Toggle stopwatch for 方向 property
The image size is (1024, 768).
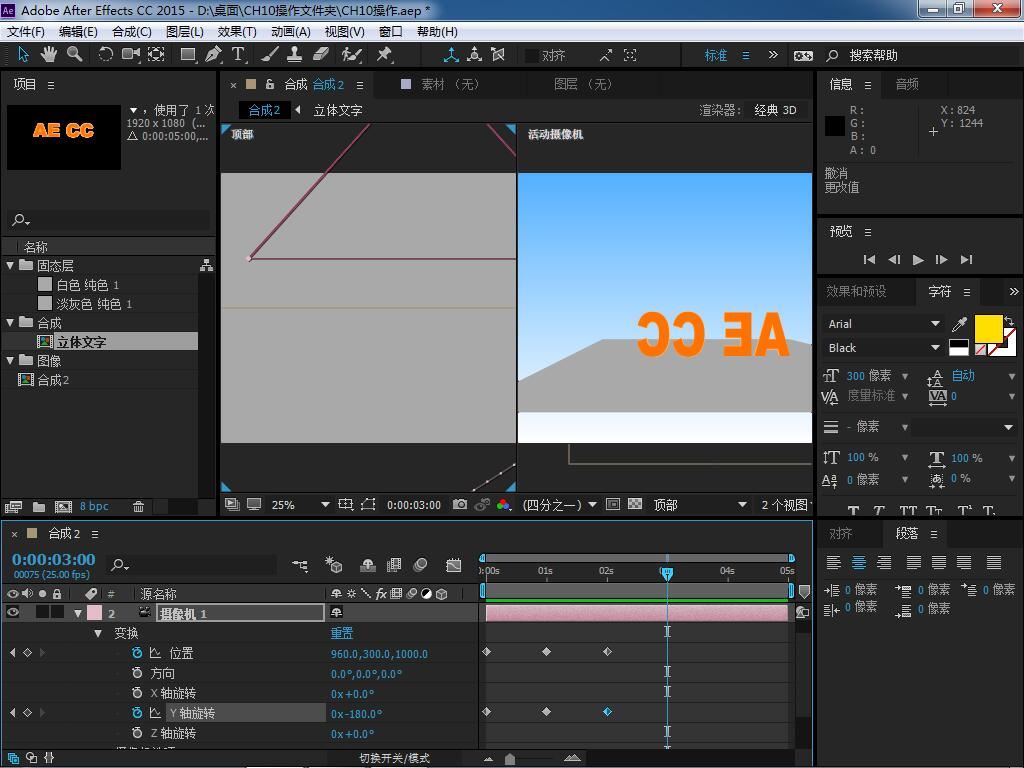[x=136, y=673]
